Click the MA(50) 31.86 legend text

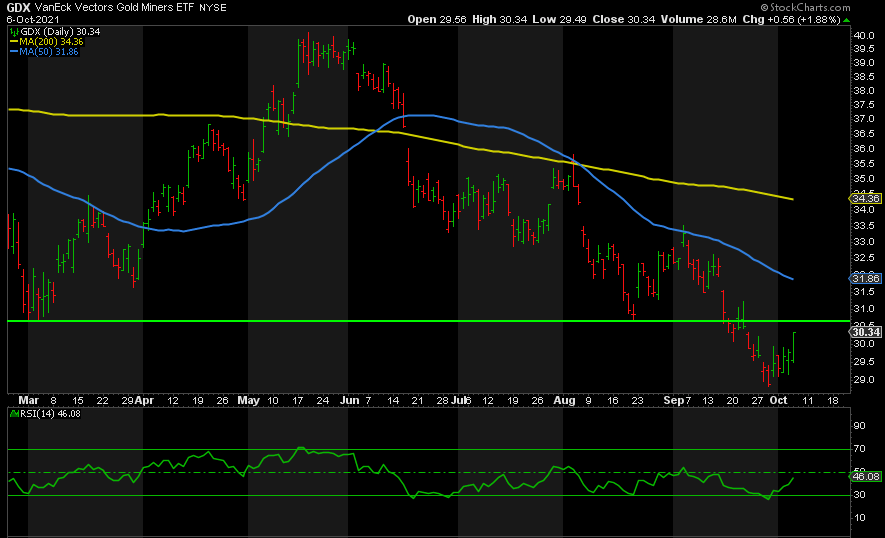click(49, 52)
